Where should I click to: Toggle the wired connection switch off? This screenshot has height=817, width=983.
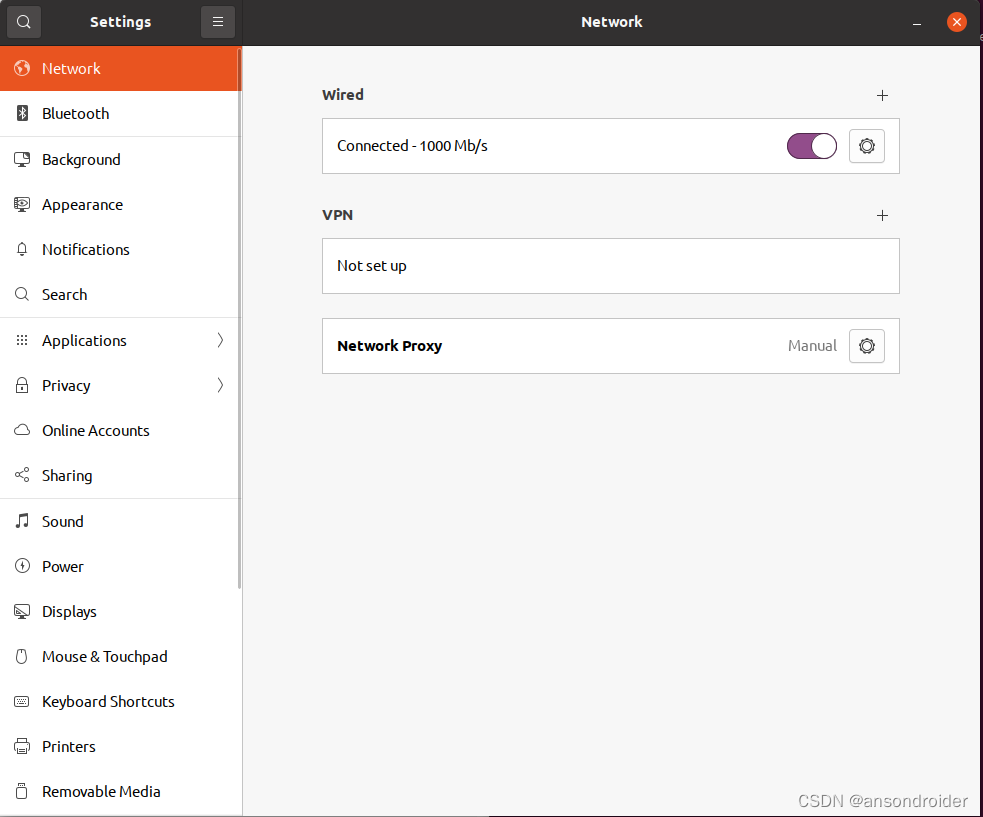tap(812, 146)
